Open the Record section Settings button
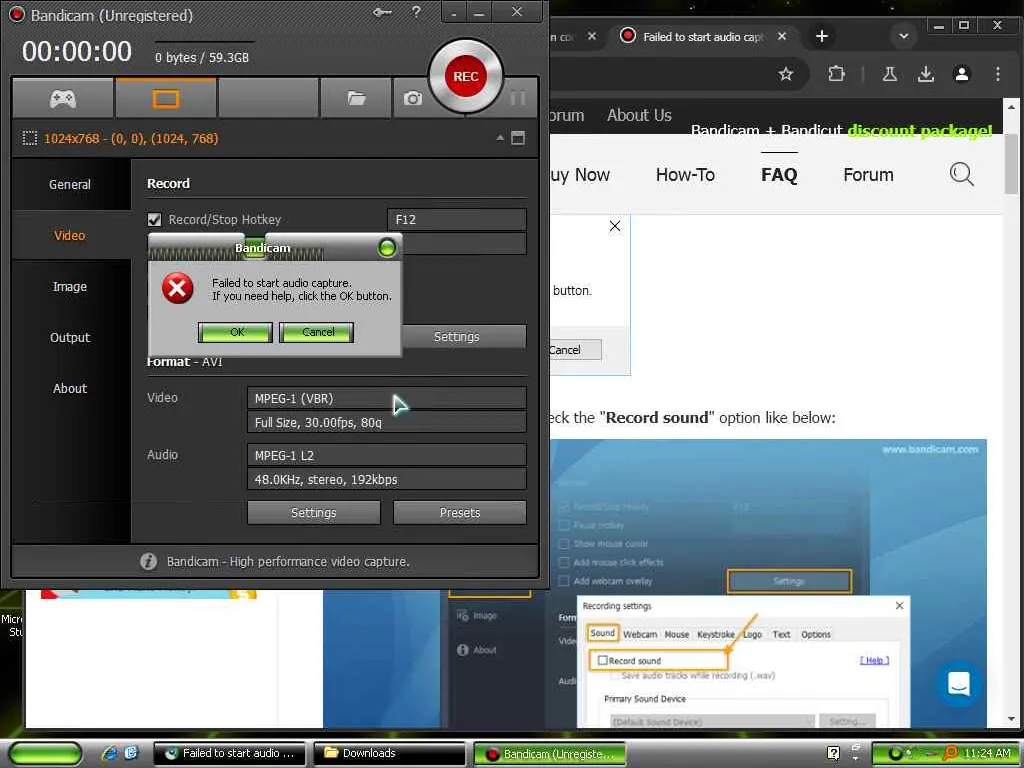 tap(464, 336)
